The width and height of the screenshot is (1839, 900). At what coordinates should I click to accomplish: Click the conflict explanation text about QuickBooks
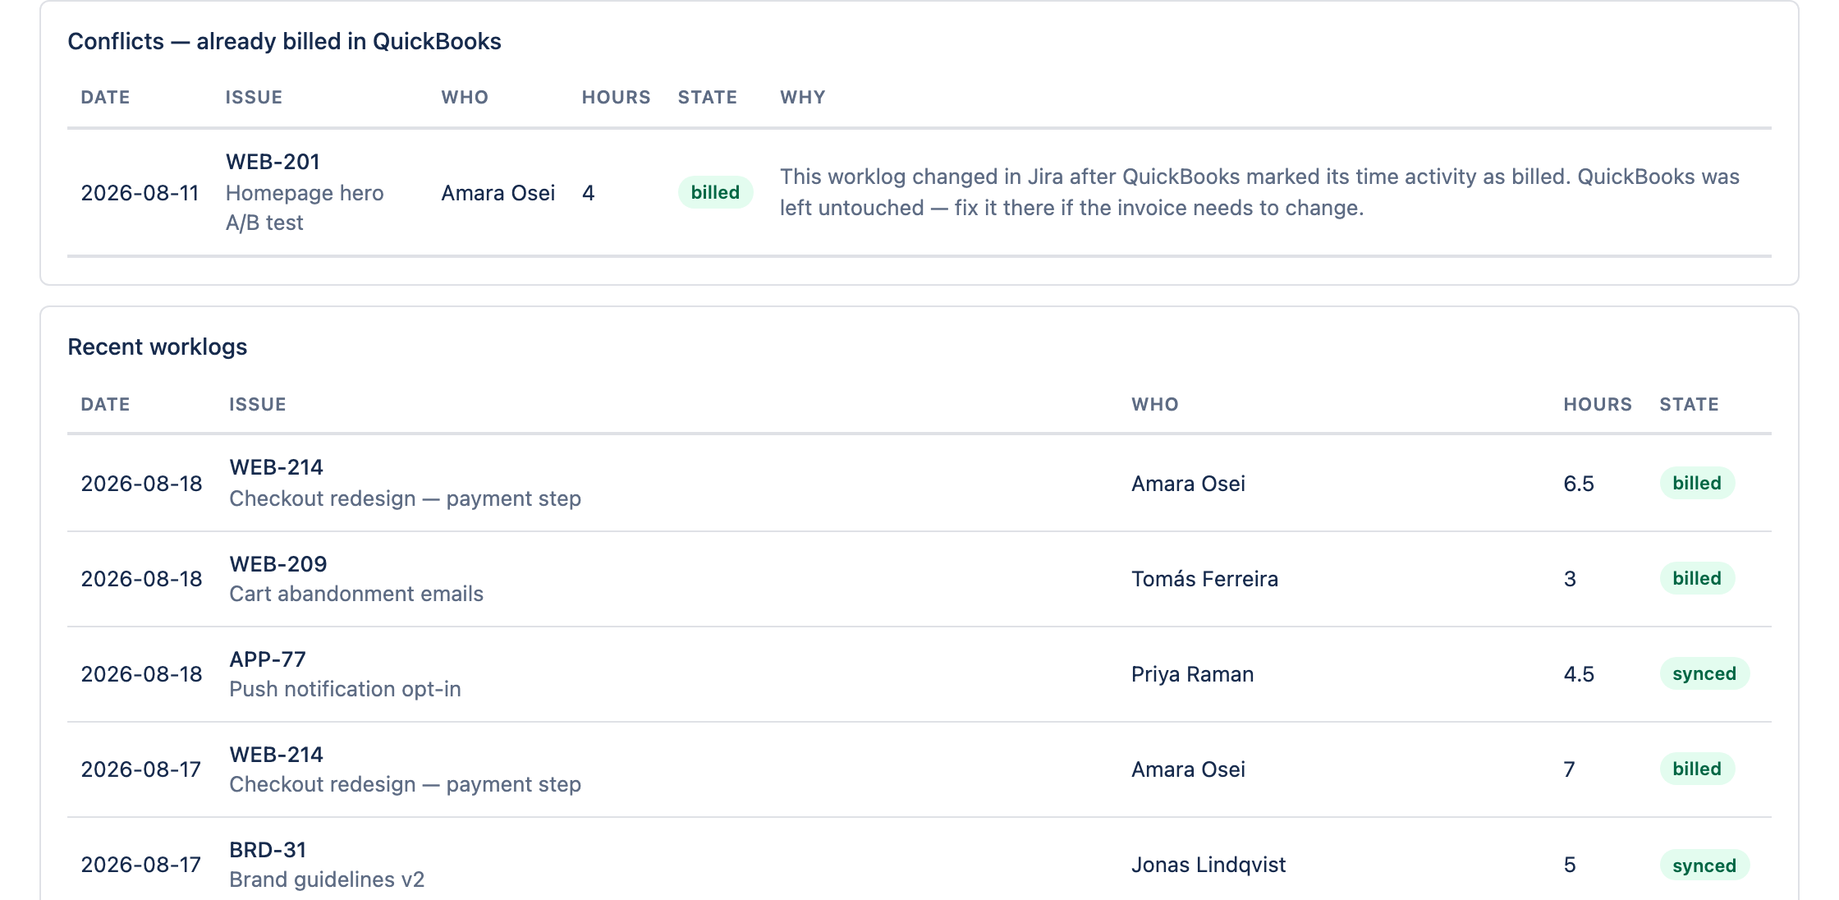point(1260,192)
